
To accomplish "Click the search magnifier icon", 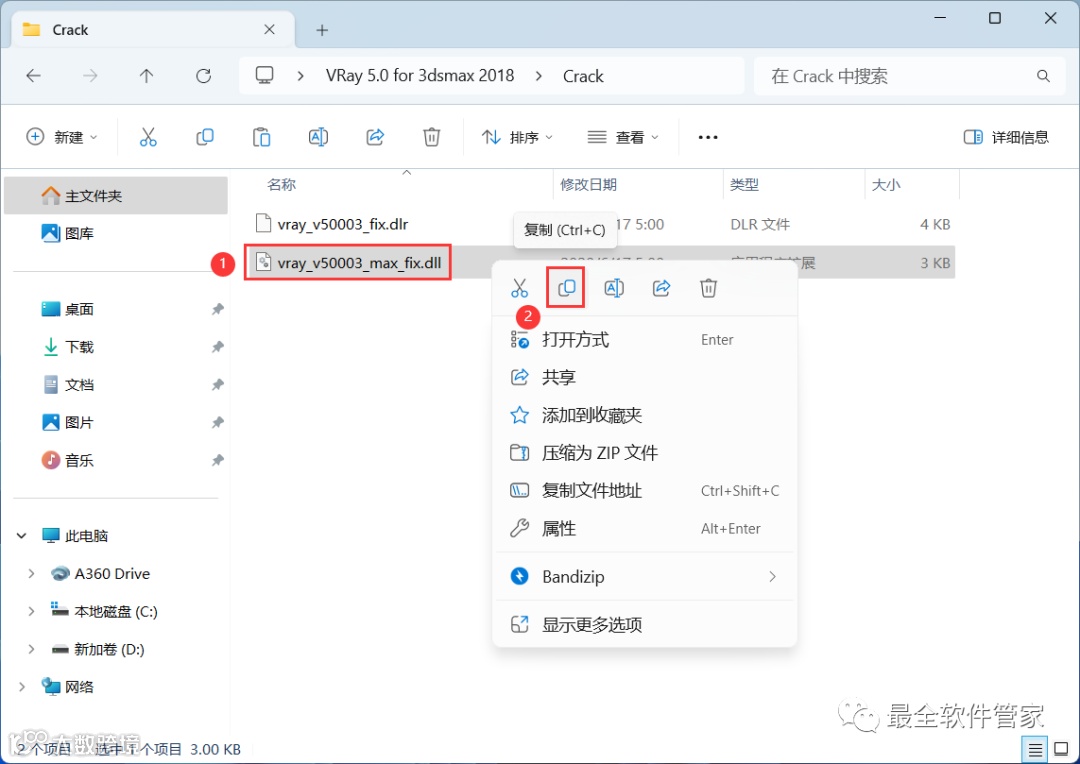I will point(1043,76).
